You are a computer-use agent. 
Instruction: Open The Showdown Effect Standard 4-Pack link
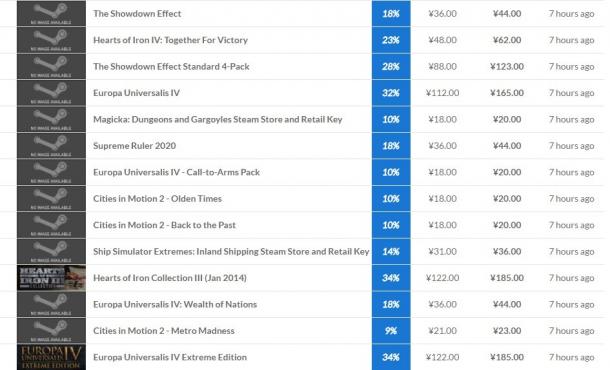coord(171,67)
